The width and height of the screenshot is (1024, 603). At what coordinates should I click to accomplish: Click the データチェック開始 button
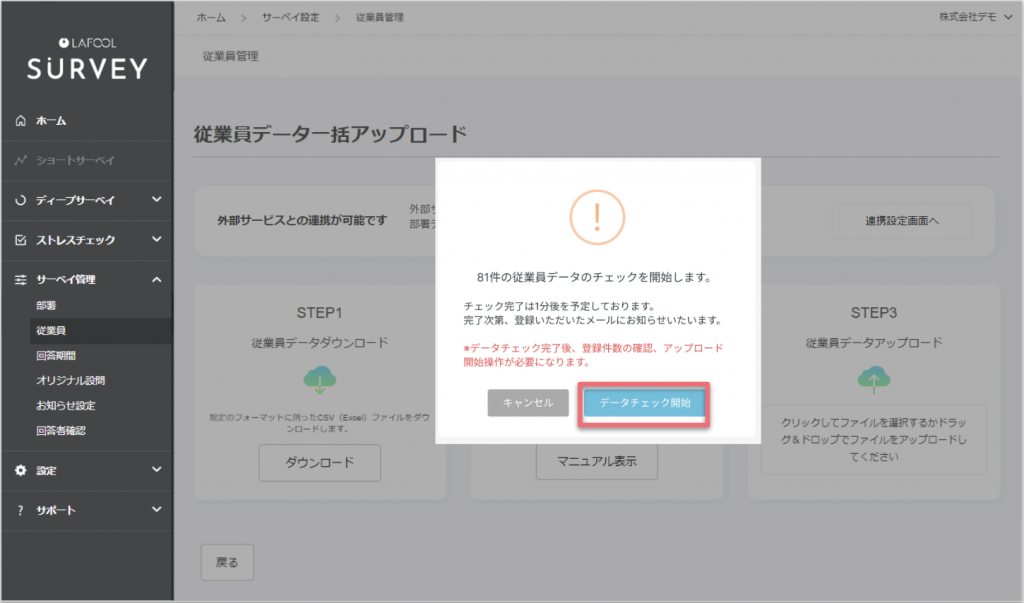645,403
